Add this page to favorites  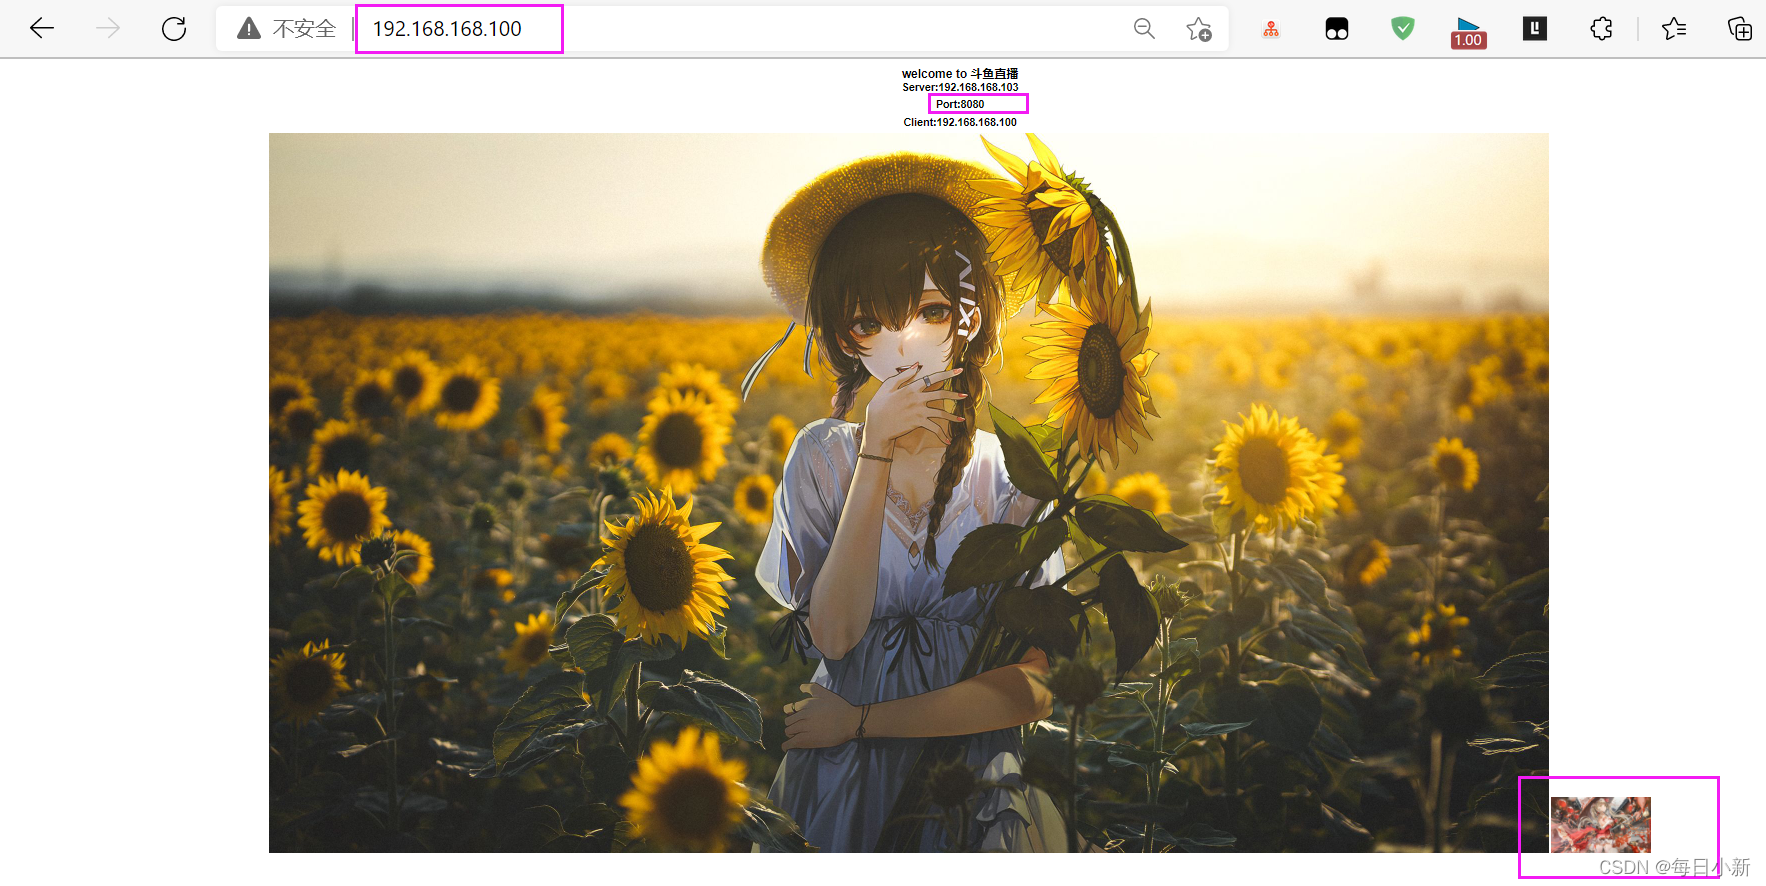pyautogui.click(x=1199, y=29)
